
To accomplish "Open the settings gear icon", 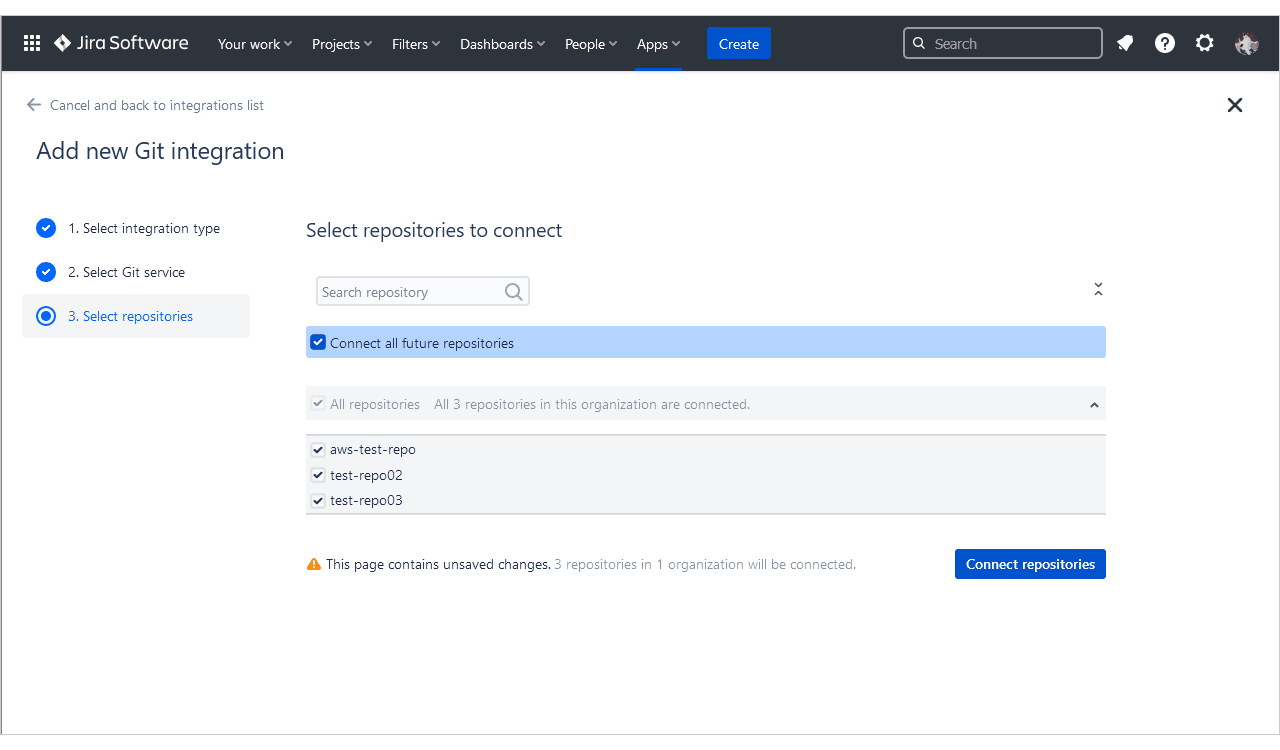I will 1205,43.
